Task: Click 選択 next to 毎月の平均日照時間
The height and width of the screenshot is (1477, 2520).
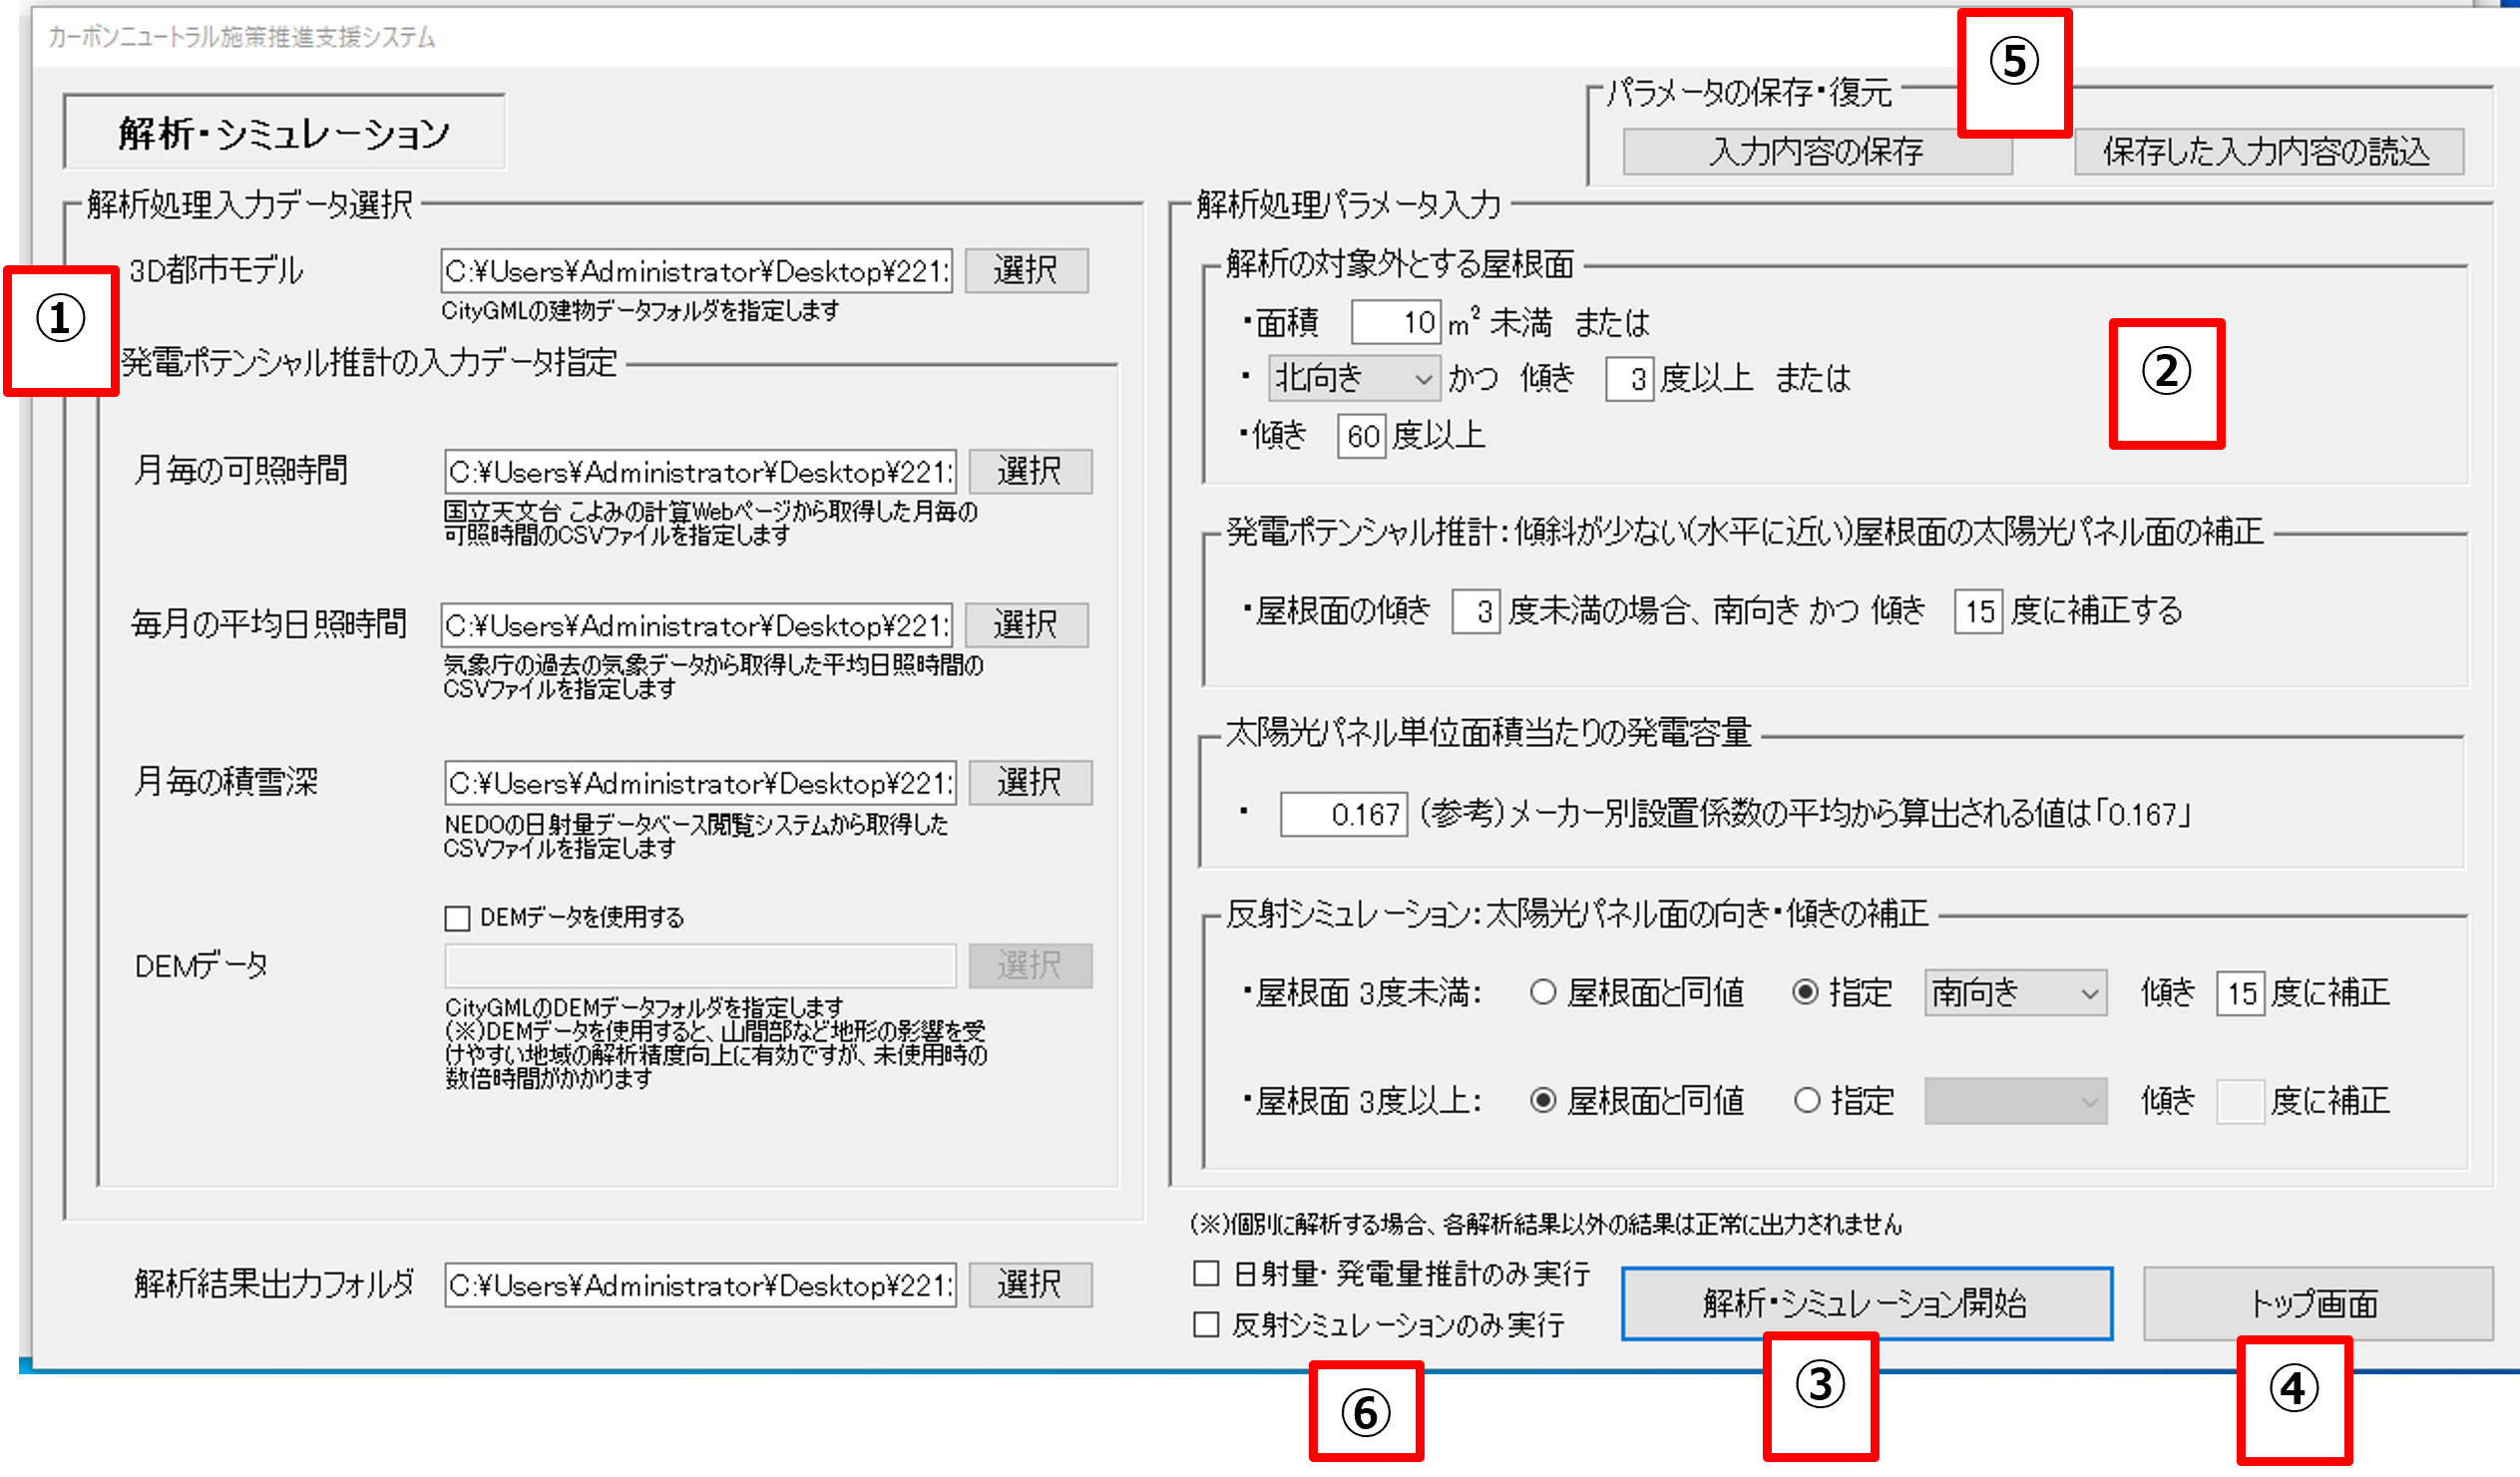Action: coord(1027,624)
